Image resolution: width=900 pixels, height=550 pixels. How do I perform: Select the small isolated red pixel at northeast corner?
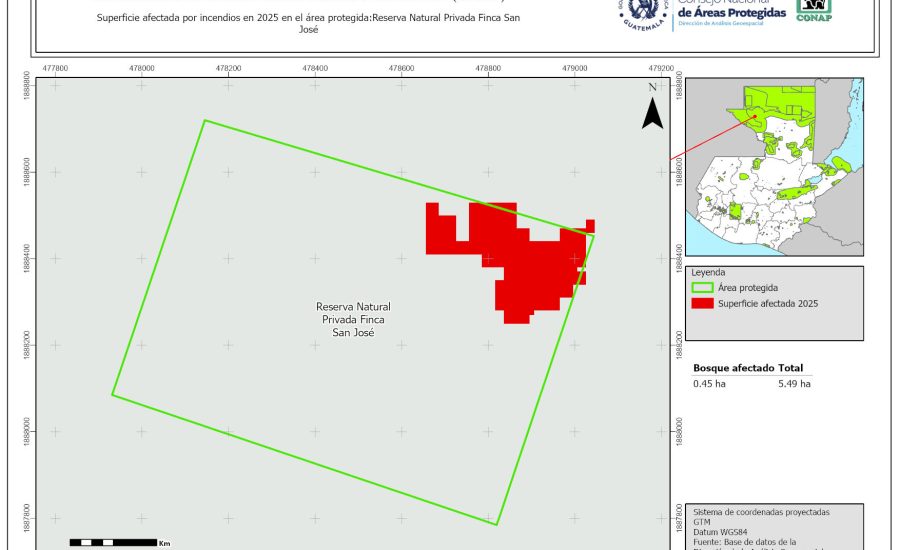(590, 225)
